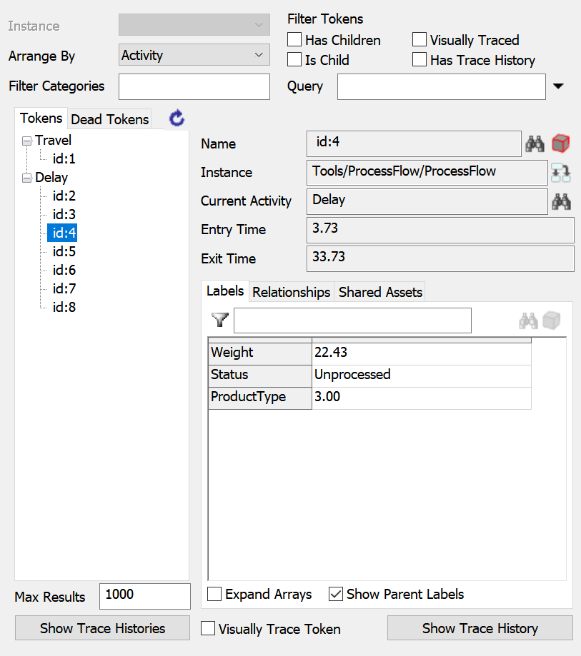
Task: Toggle the Visually Traced filter
Action: tap(419, 40)
